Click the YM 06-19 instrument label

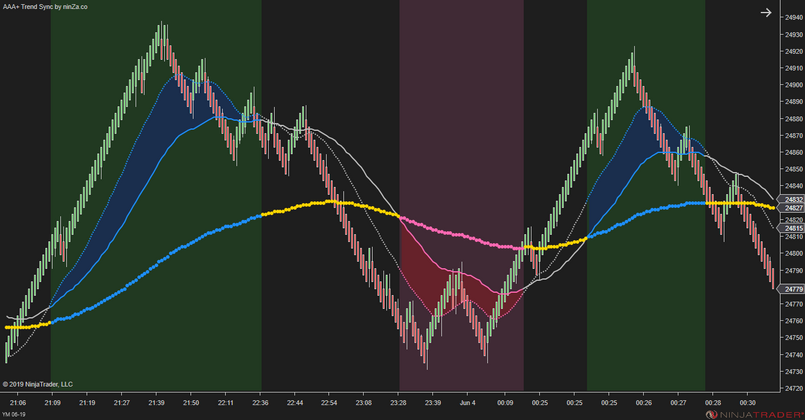tap(16, 413)
